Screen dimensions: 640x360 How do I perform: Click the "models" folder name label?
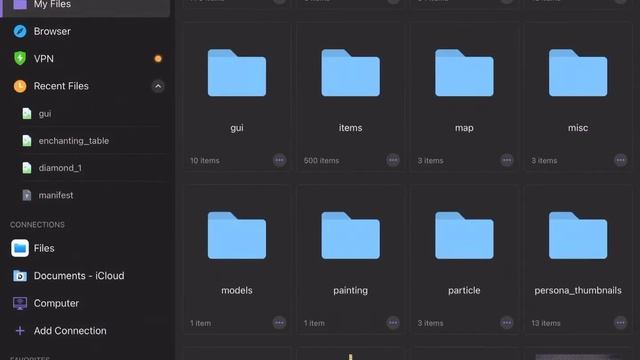pyautogui.click(x=237, y=290)
